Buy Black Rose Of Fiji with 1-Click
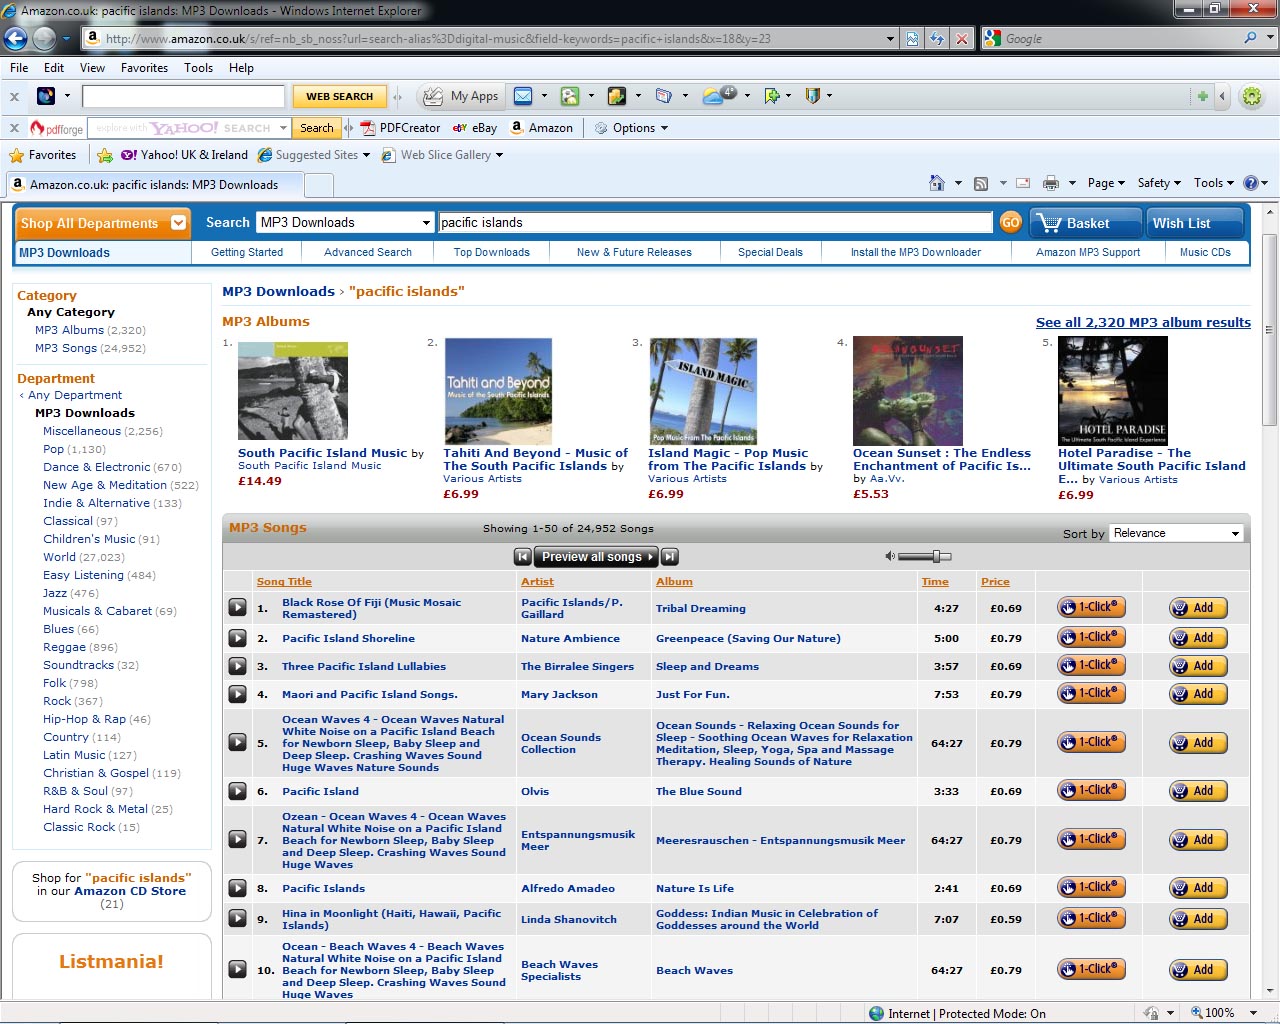1280x1024 pixels. (x=1091, y=607)
